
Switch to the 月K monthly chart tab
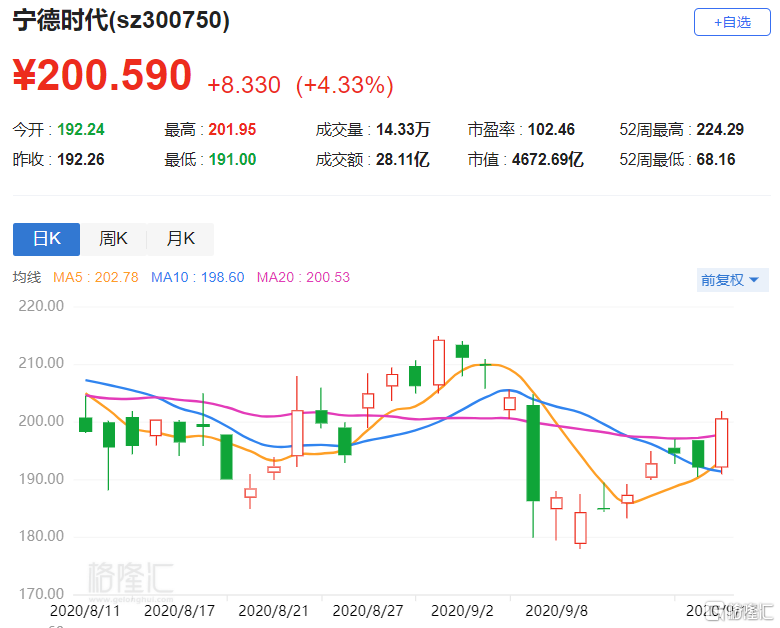181,239
